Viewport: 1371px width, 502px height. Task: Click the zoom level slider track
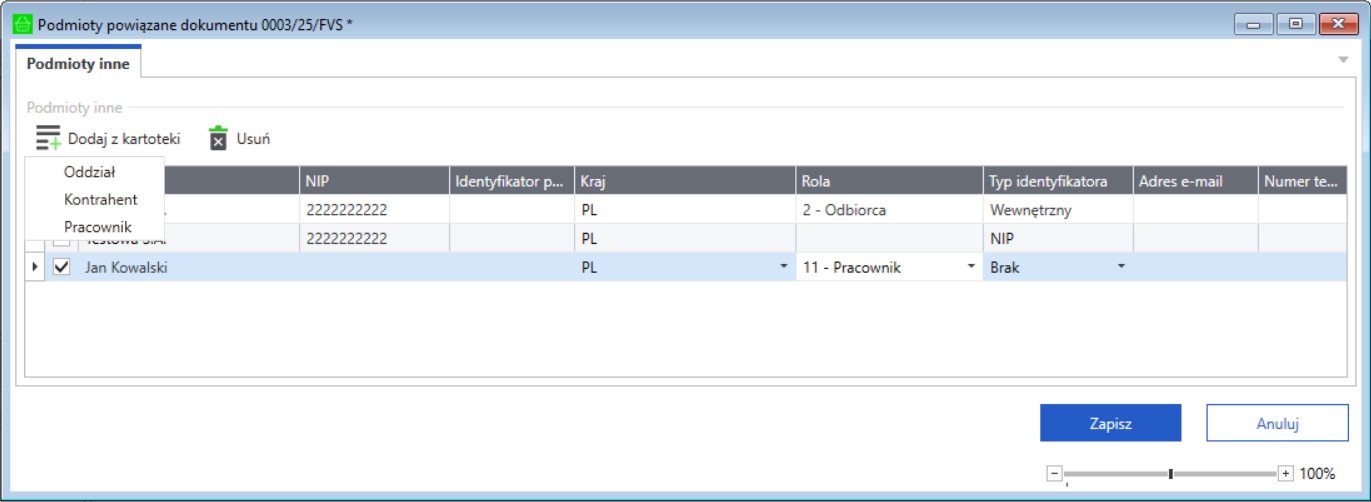point(1120,473)
